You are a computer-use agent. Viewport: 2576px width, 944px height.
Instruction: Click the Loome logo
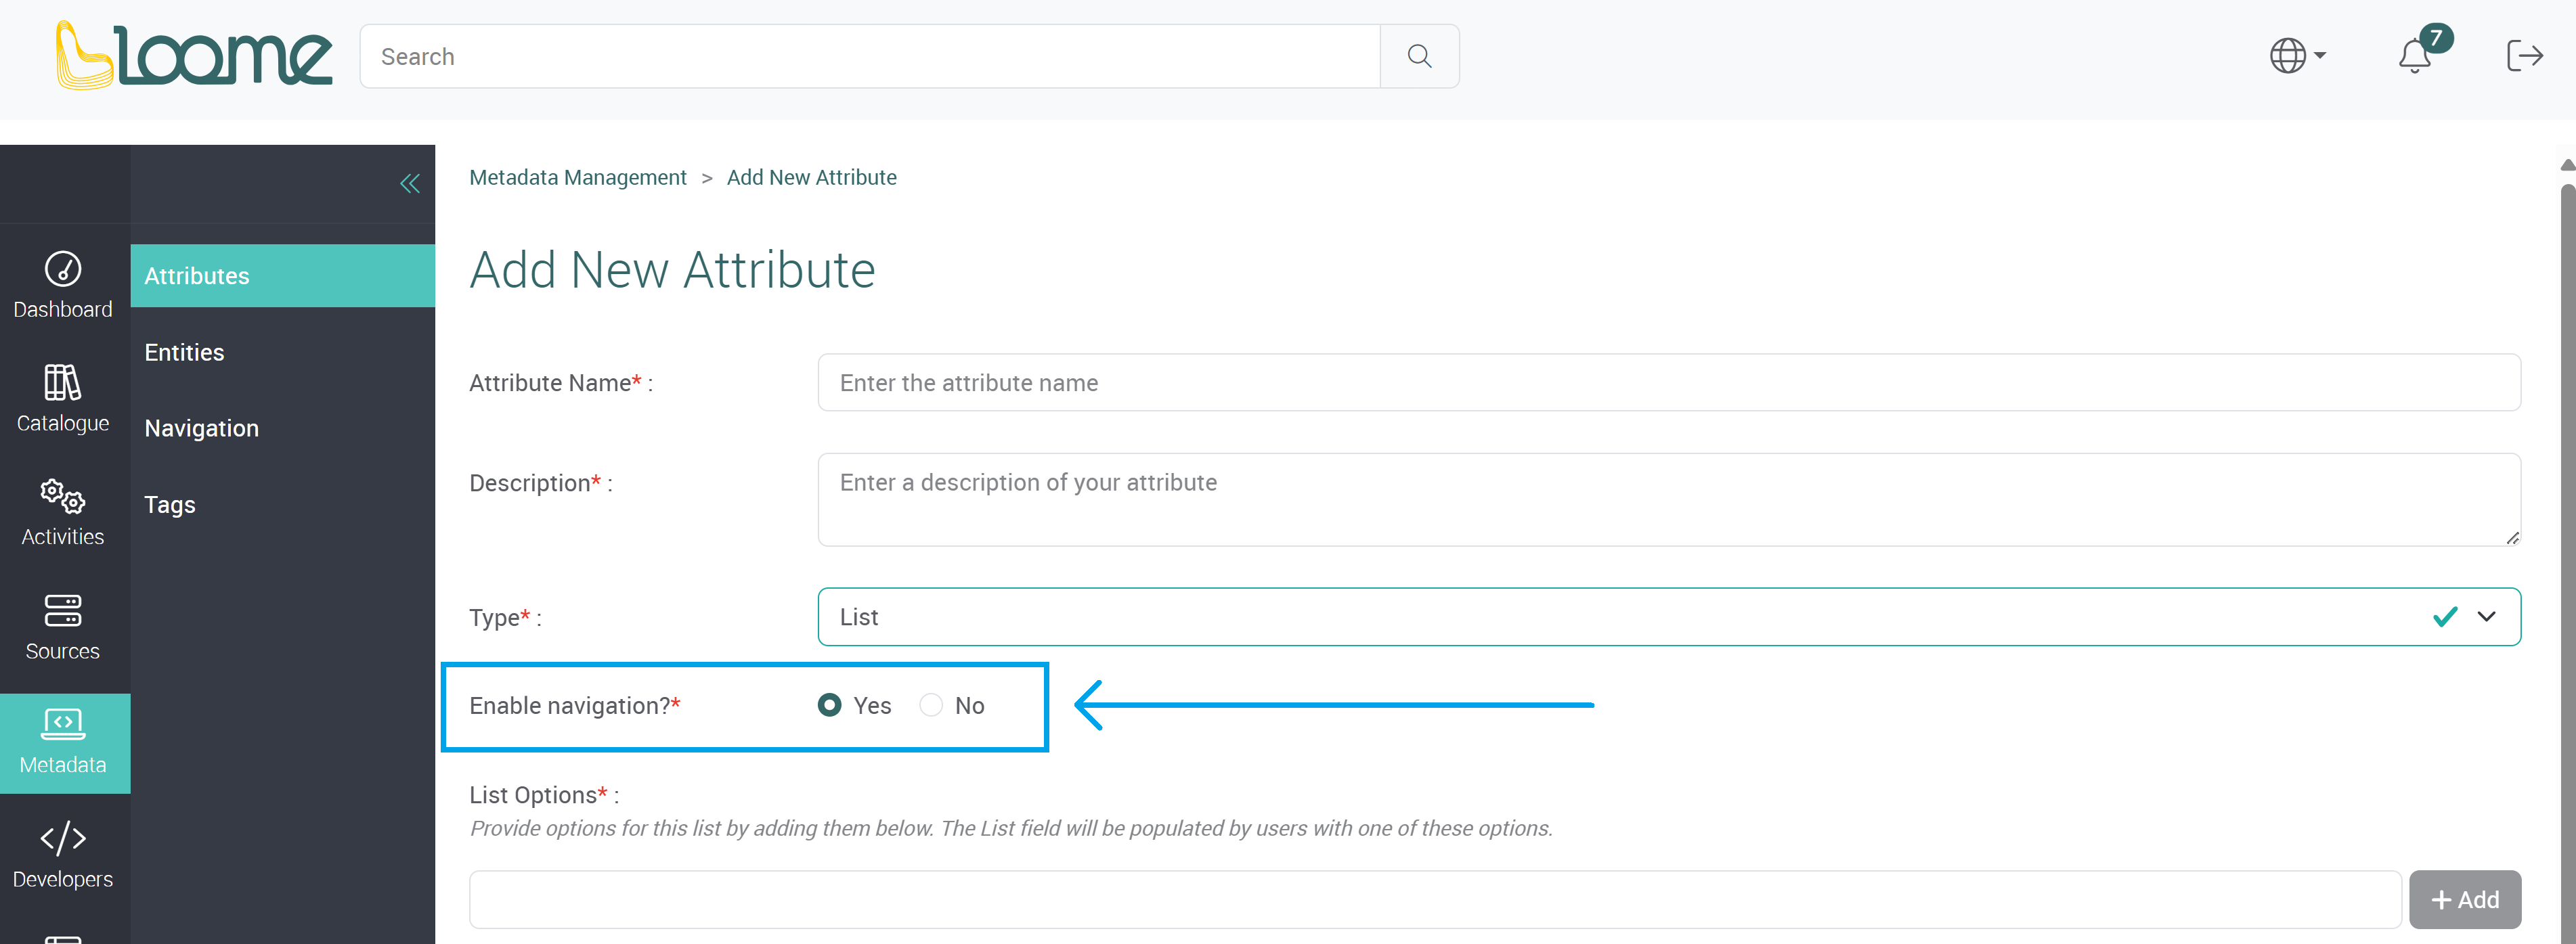tap(193, 56)
